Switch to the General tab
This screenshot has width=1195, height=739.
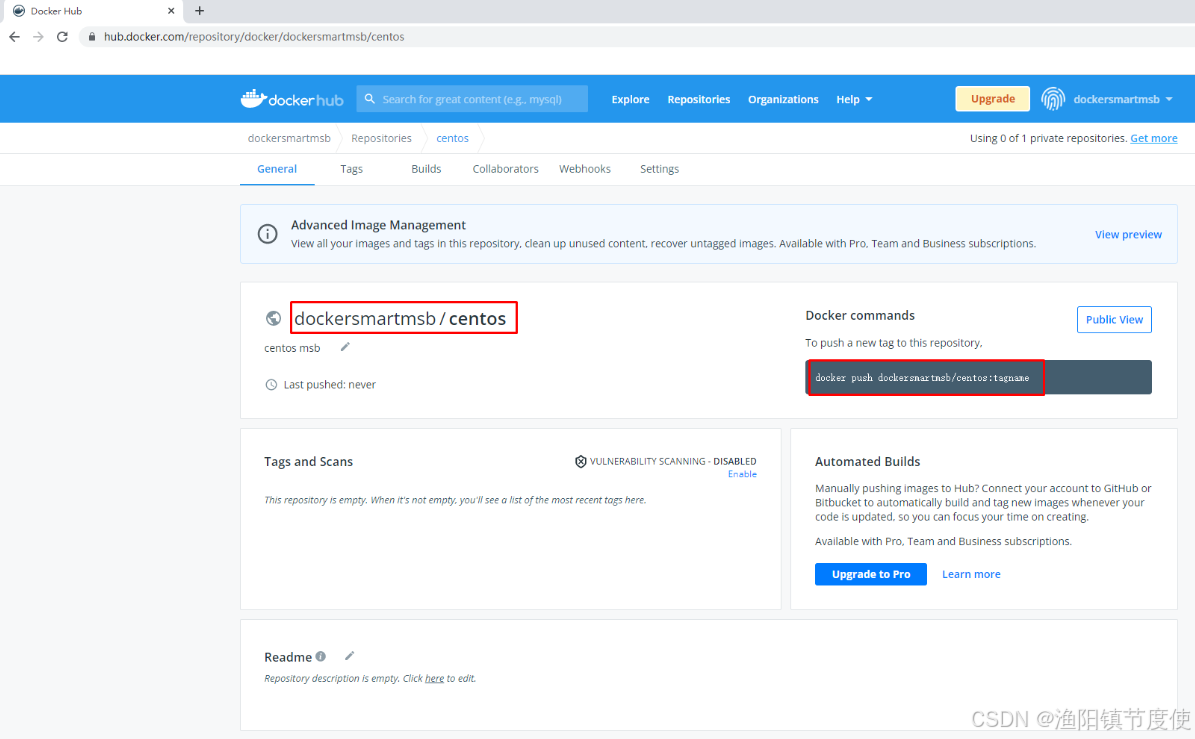(277, 169)
